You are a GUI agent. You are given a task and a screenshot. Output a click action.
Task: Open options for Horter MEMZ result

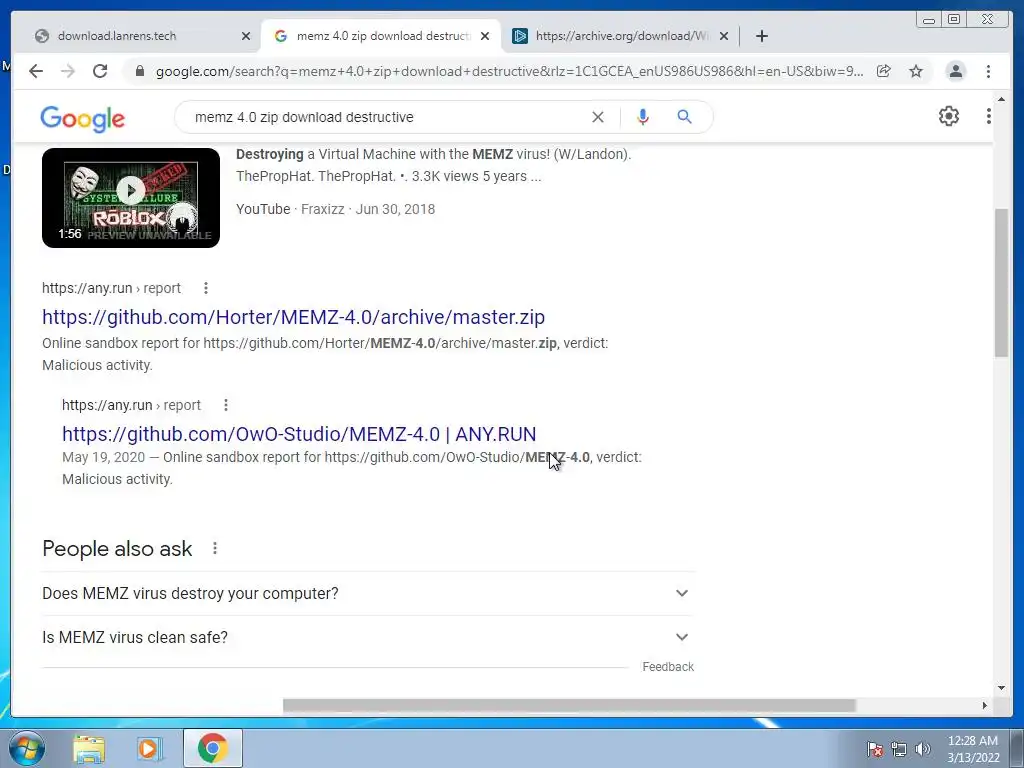point(206,288)
